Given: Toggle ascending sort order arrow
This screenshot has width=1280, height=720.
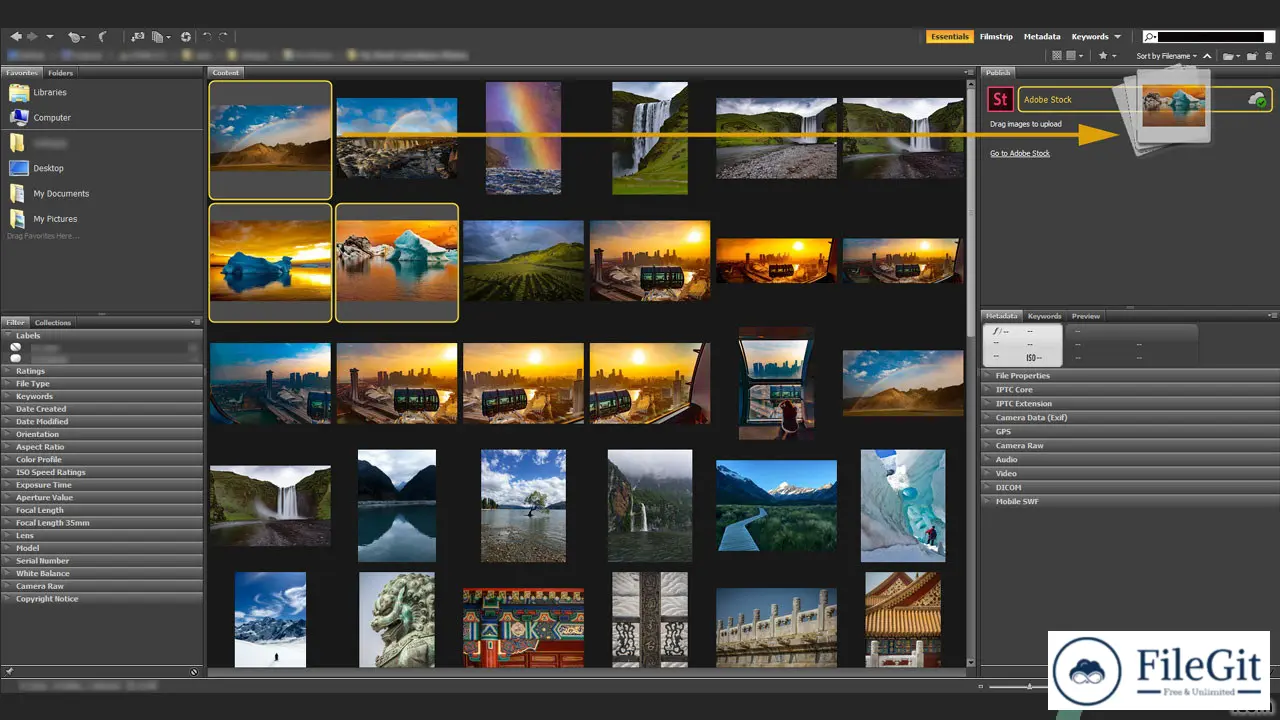Looking at the screenshot, I should 1207,56.
